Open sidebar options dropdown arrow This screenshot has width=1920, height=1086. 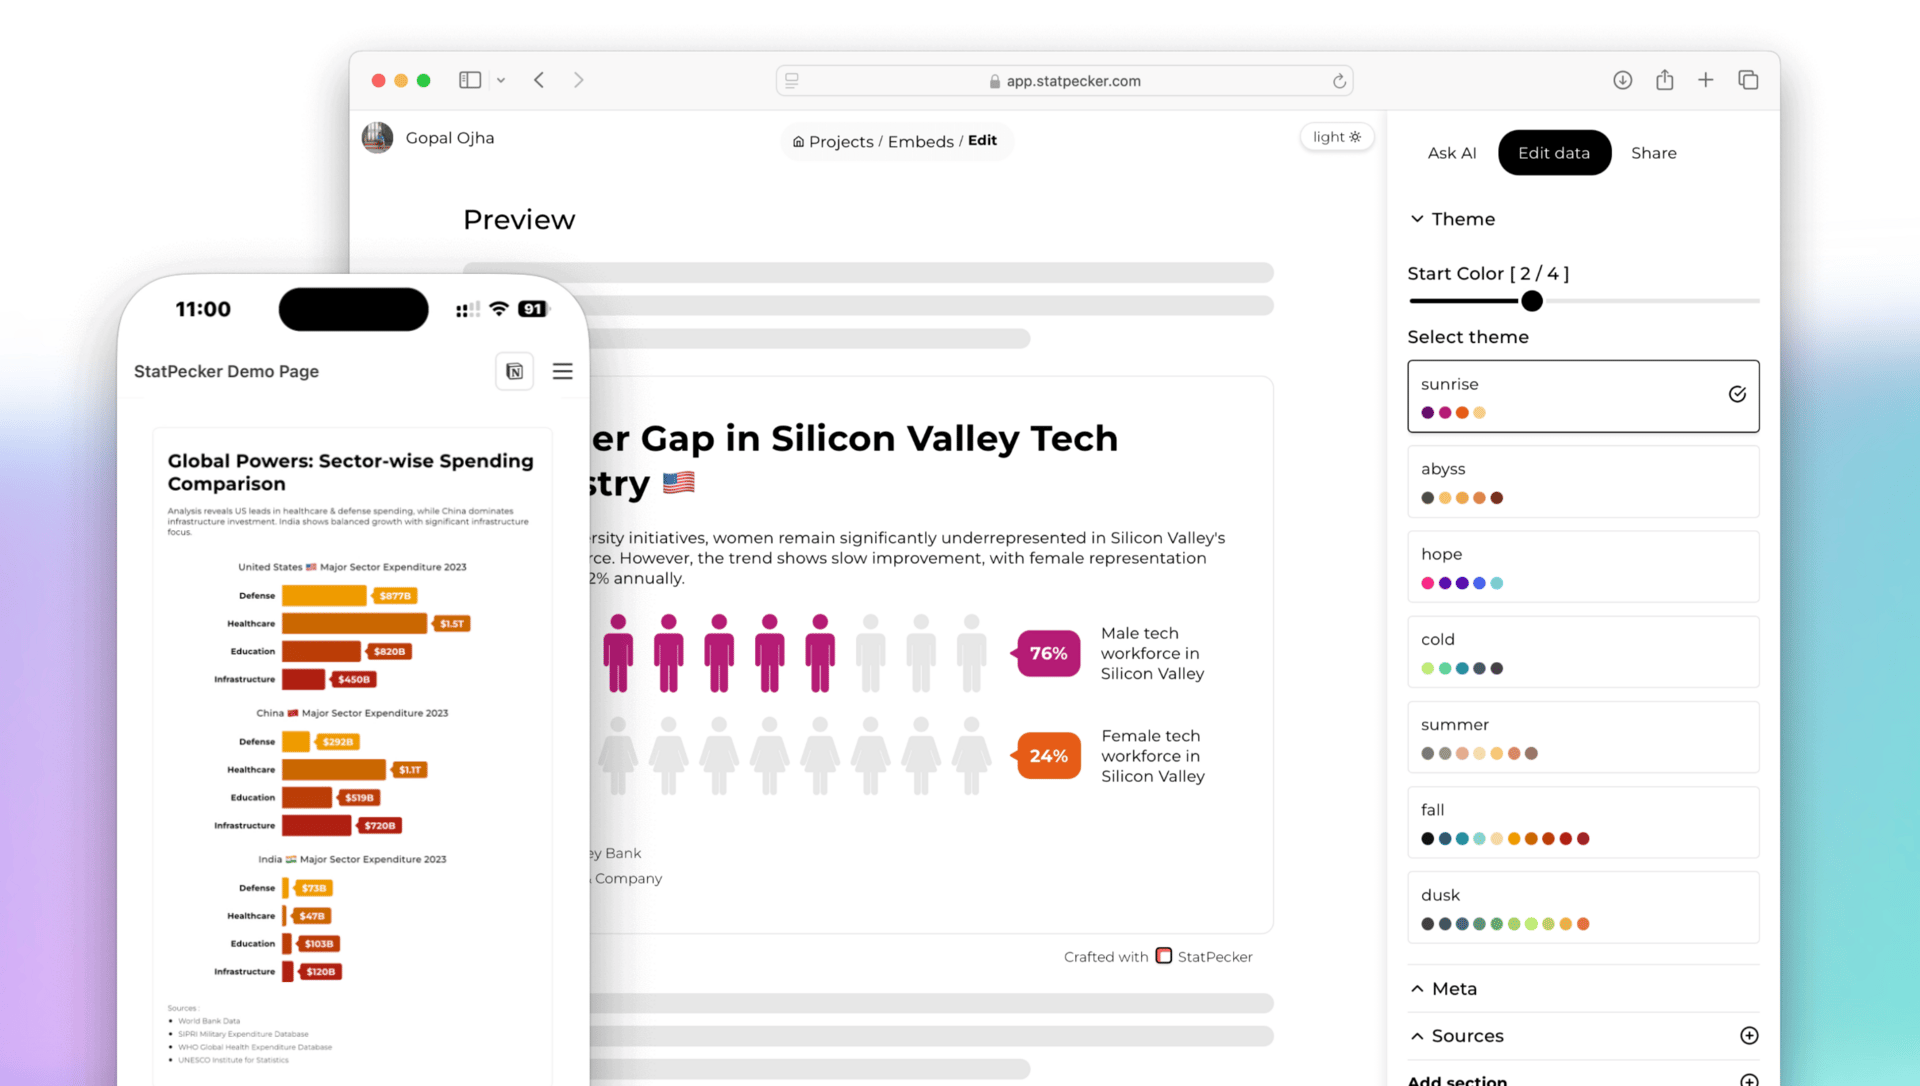tap(501, 80)
